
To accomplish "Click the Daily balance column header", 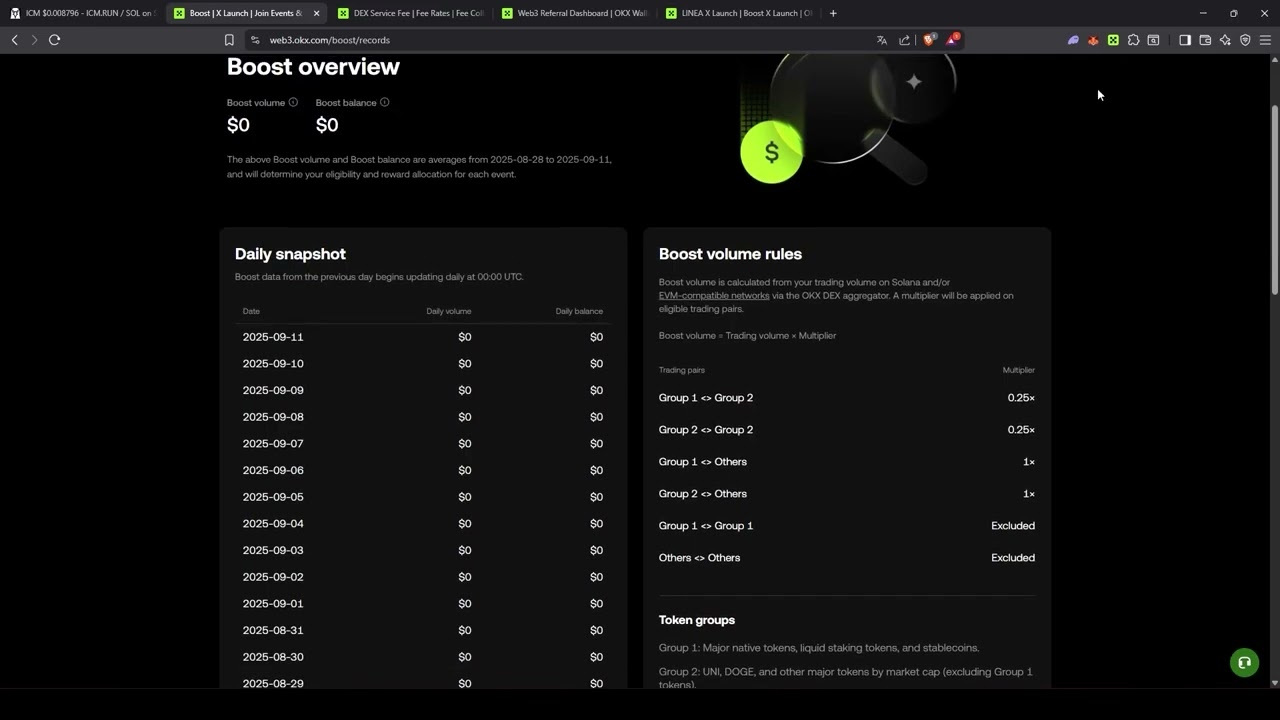I will 579,311.
